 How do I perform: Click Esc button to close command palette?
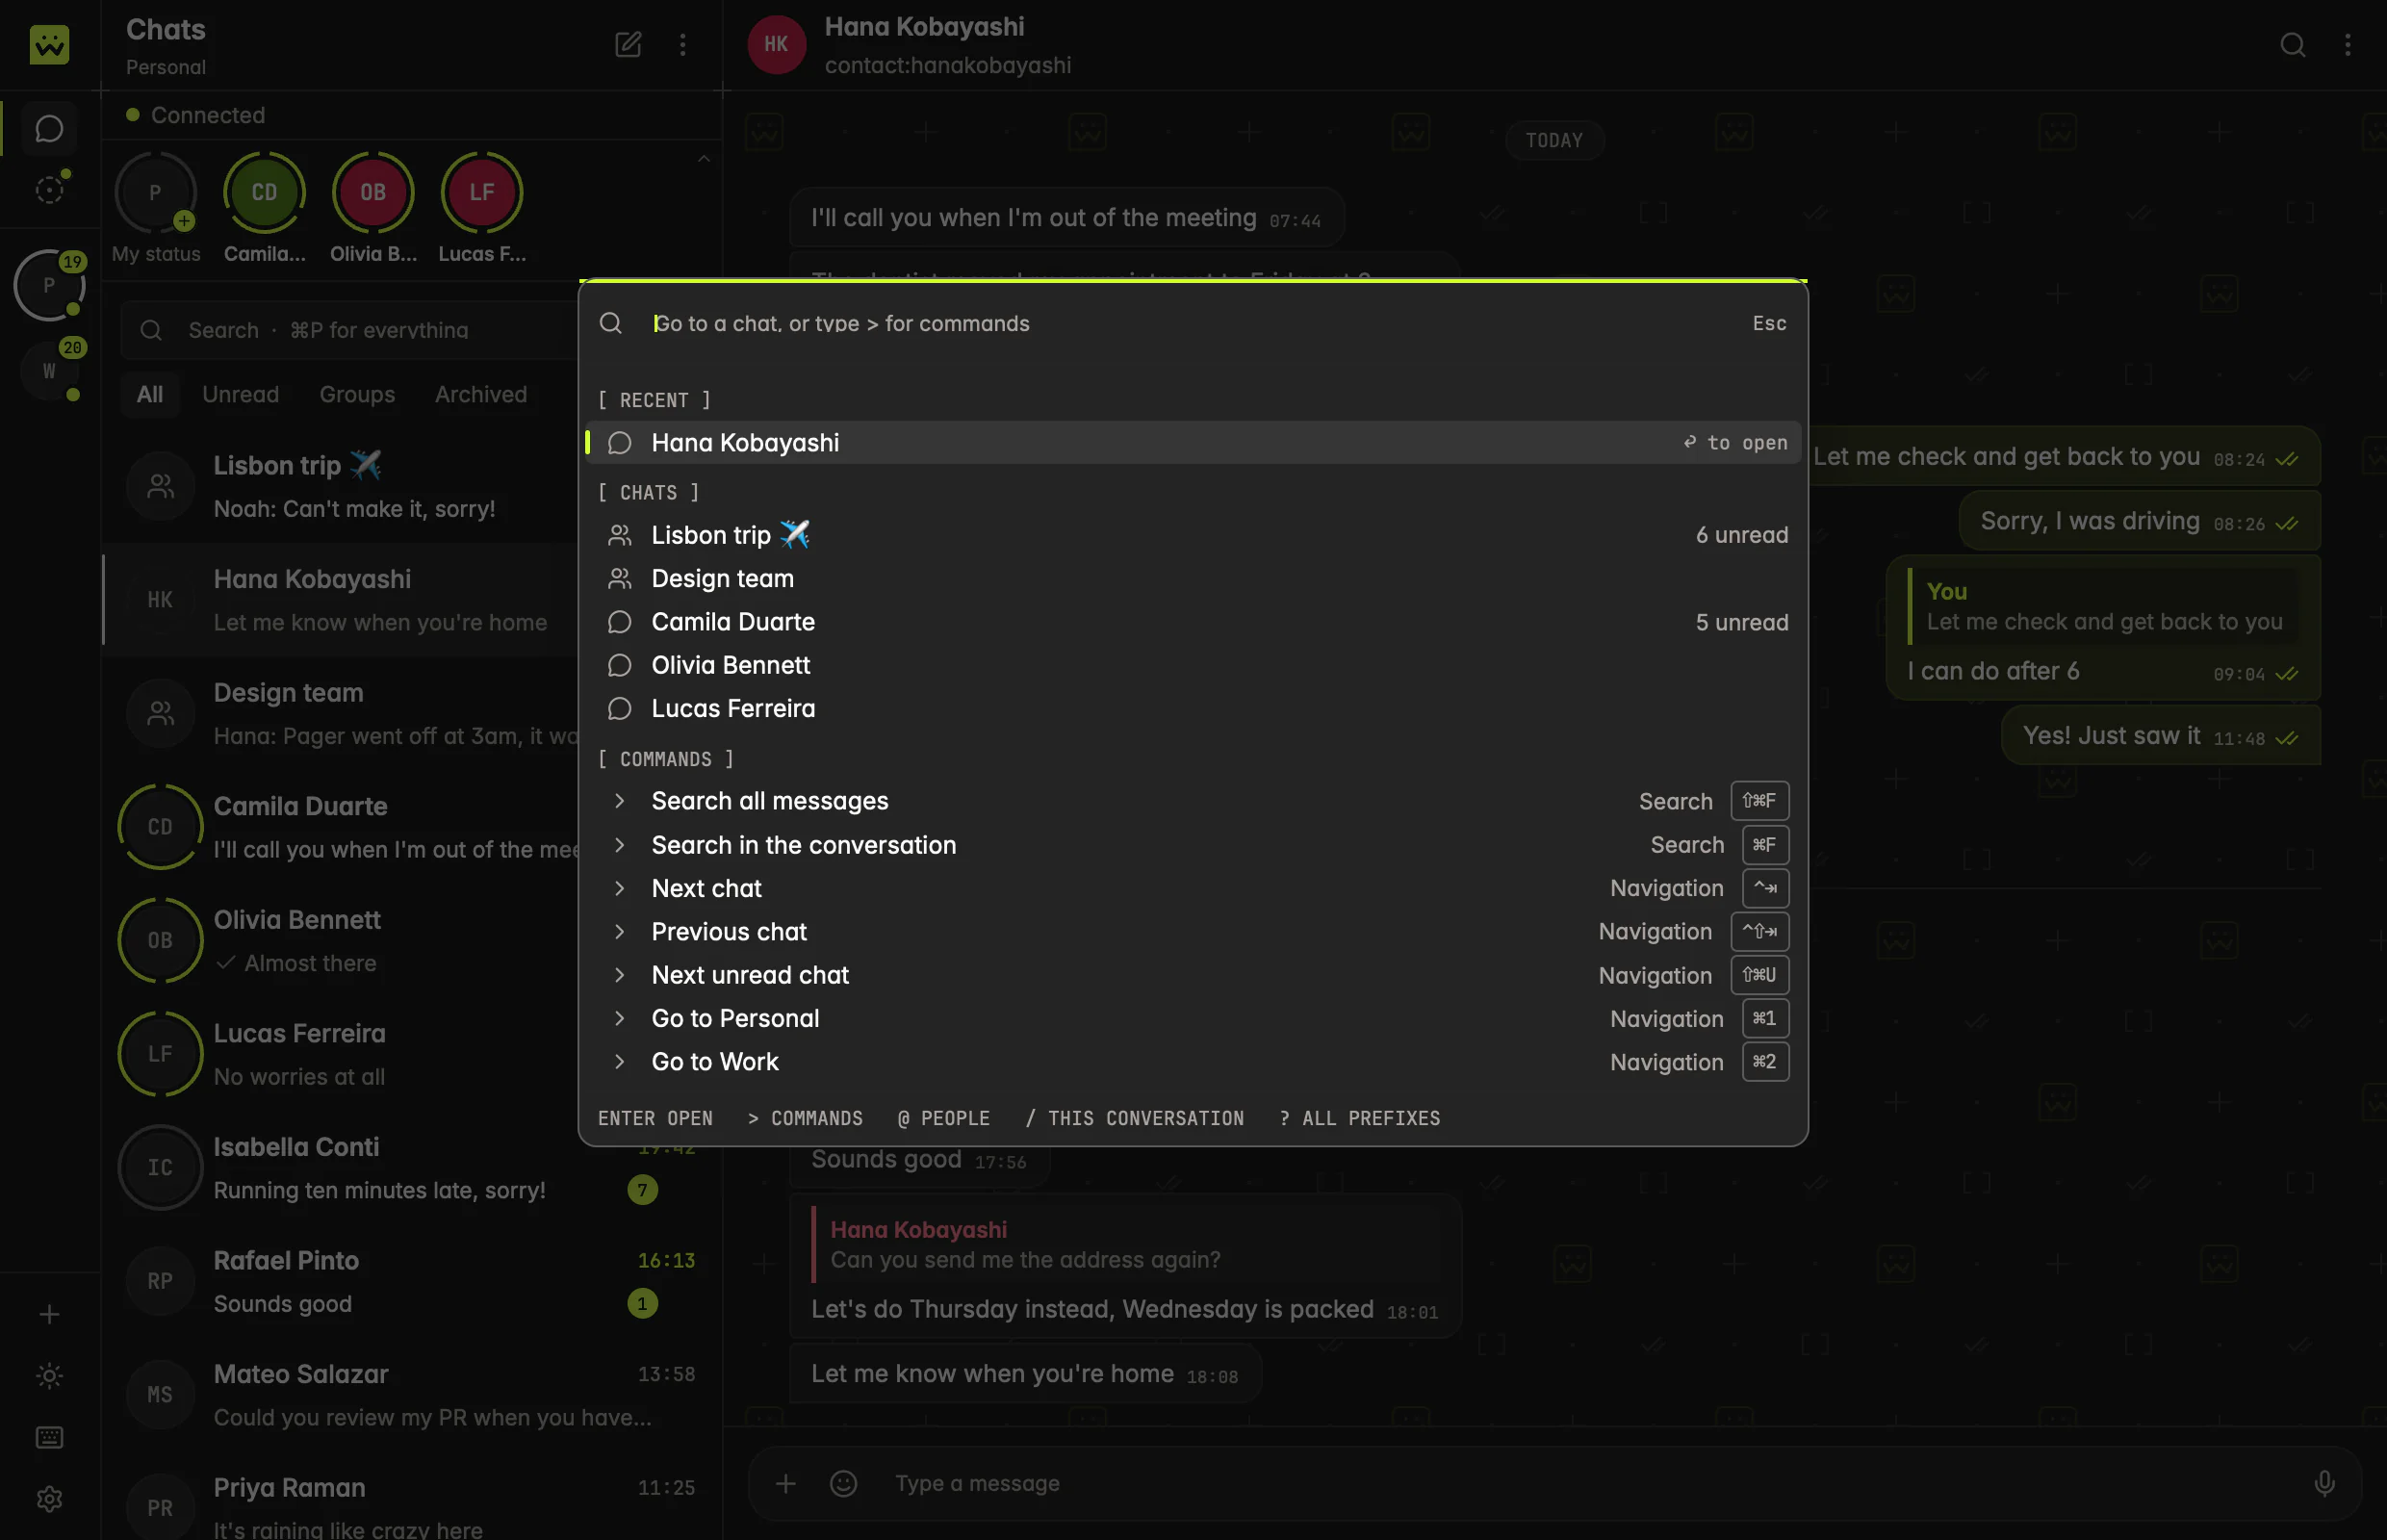[x=1769, y=323]
